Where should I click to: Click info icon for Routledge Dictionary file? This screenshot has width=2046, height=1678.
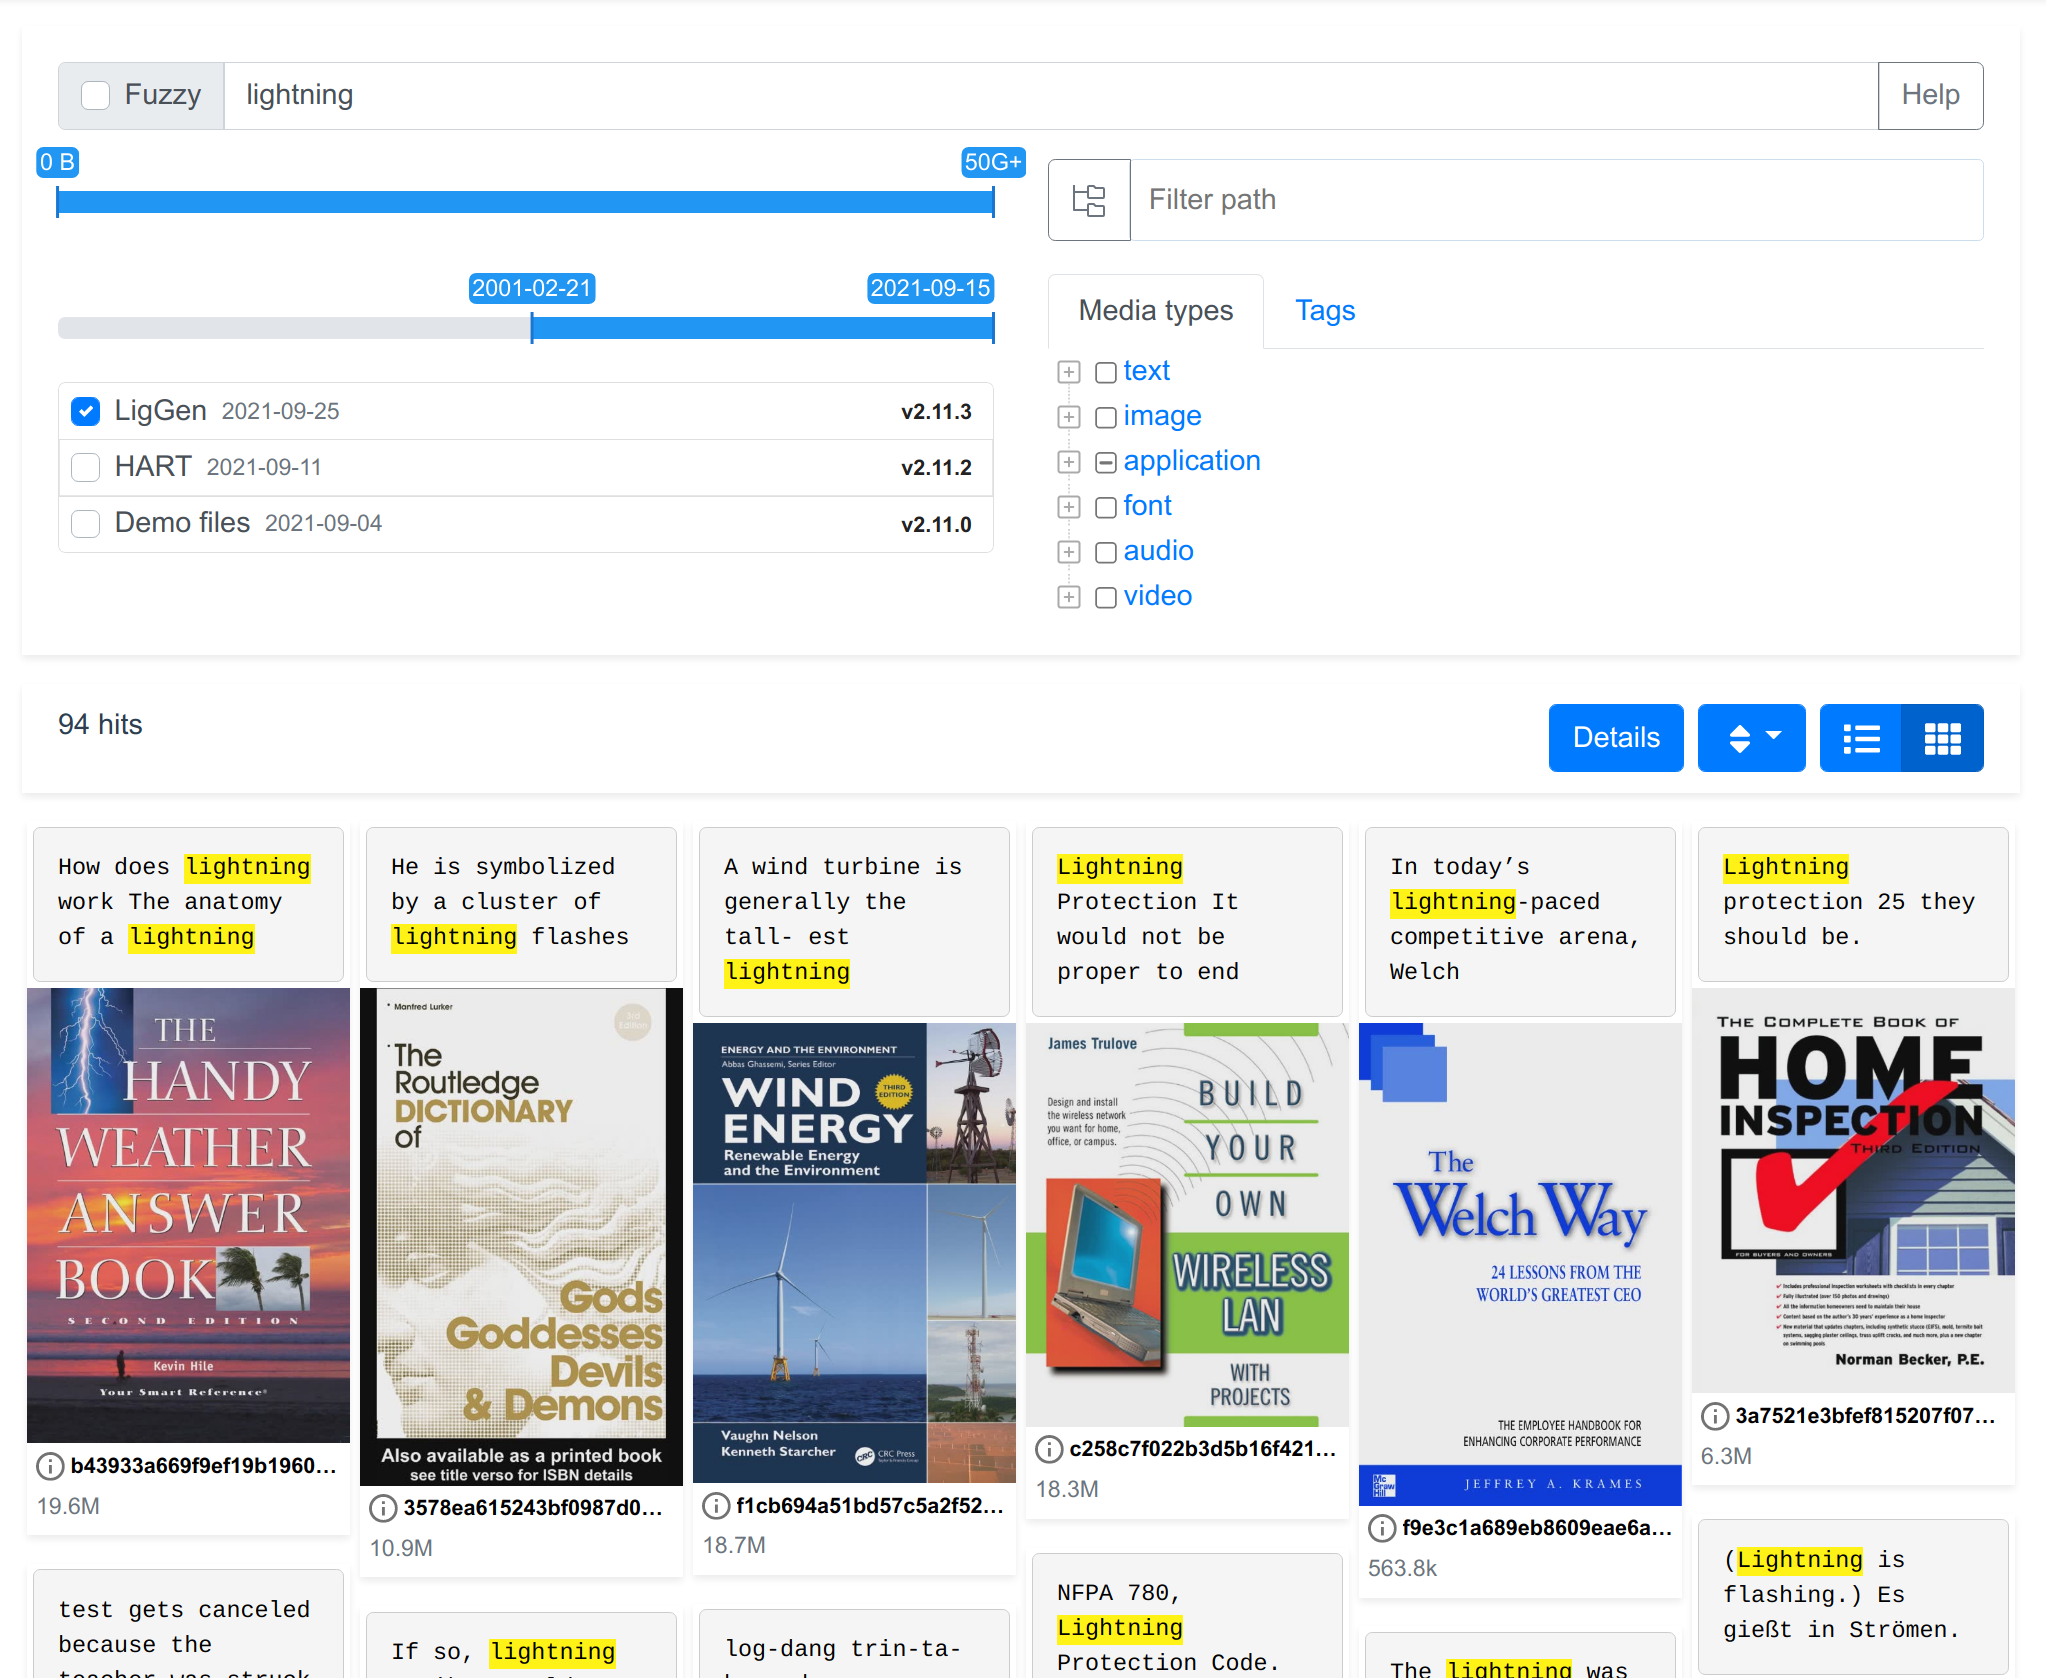click(x=383, y=1508)
